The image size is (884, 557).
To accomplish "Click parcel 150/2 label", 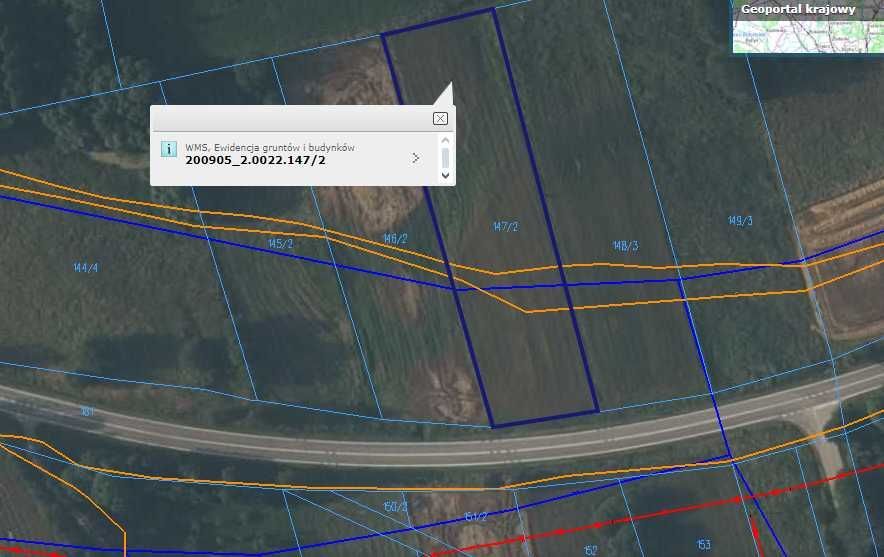I will tap(396, 507).
